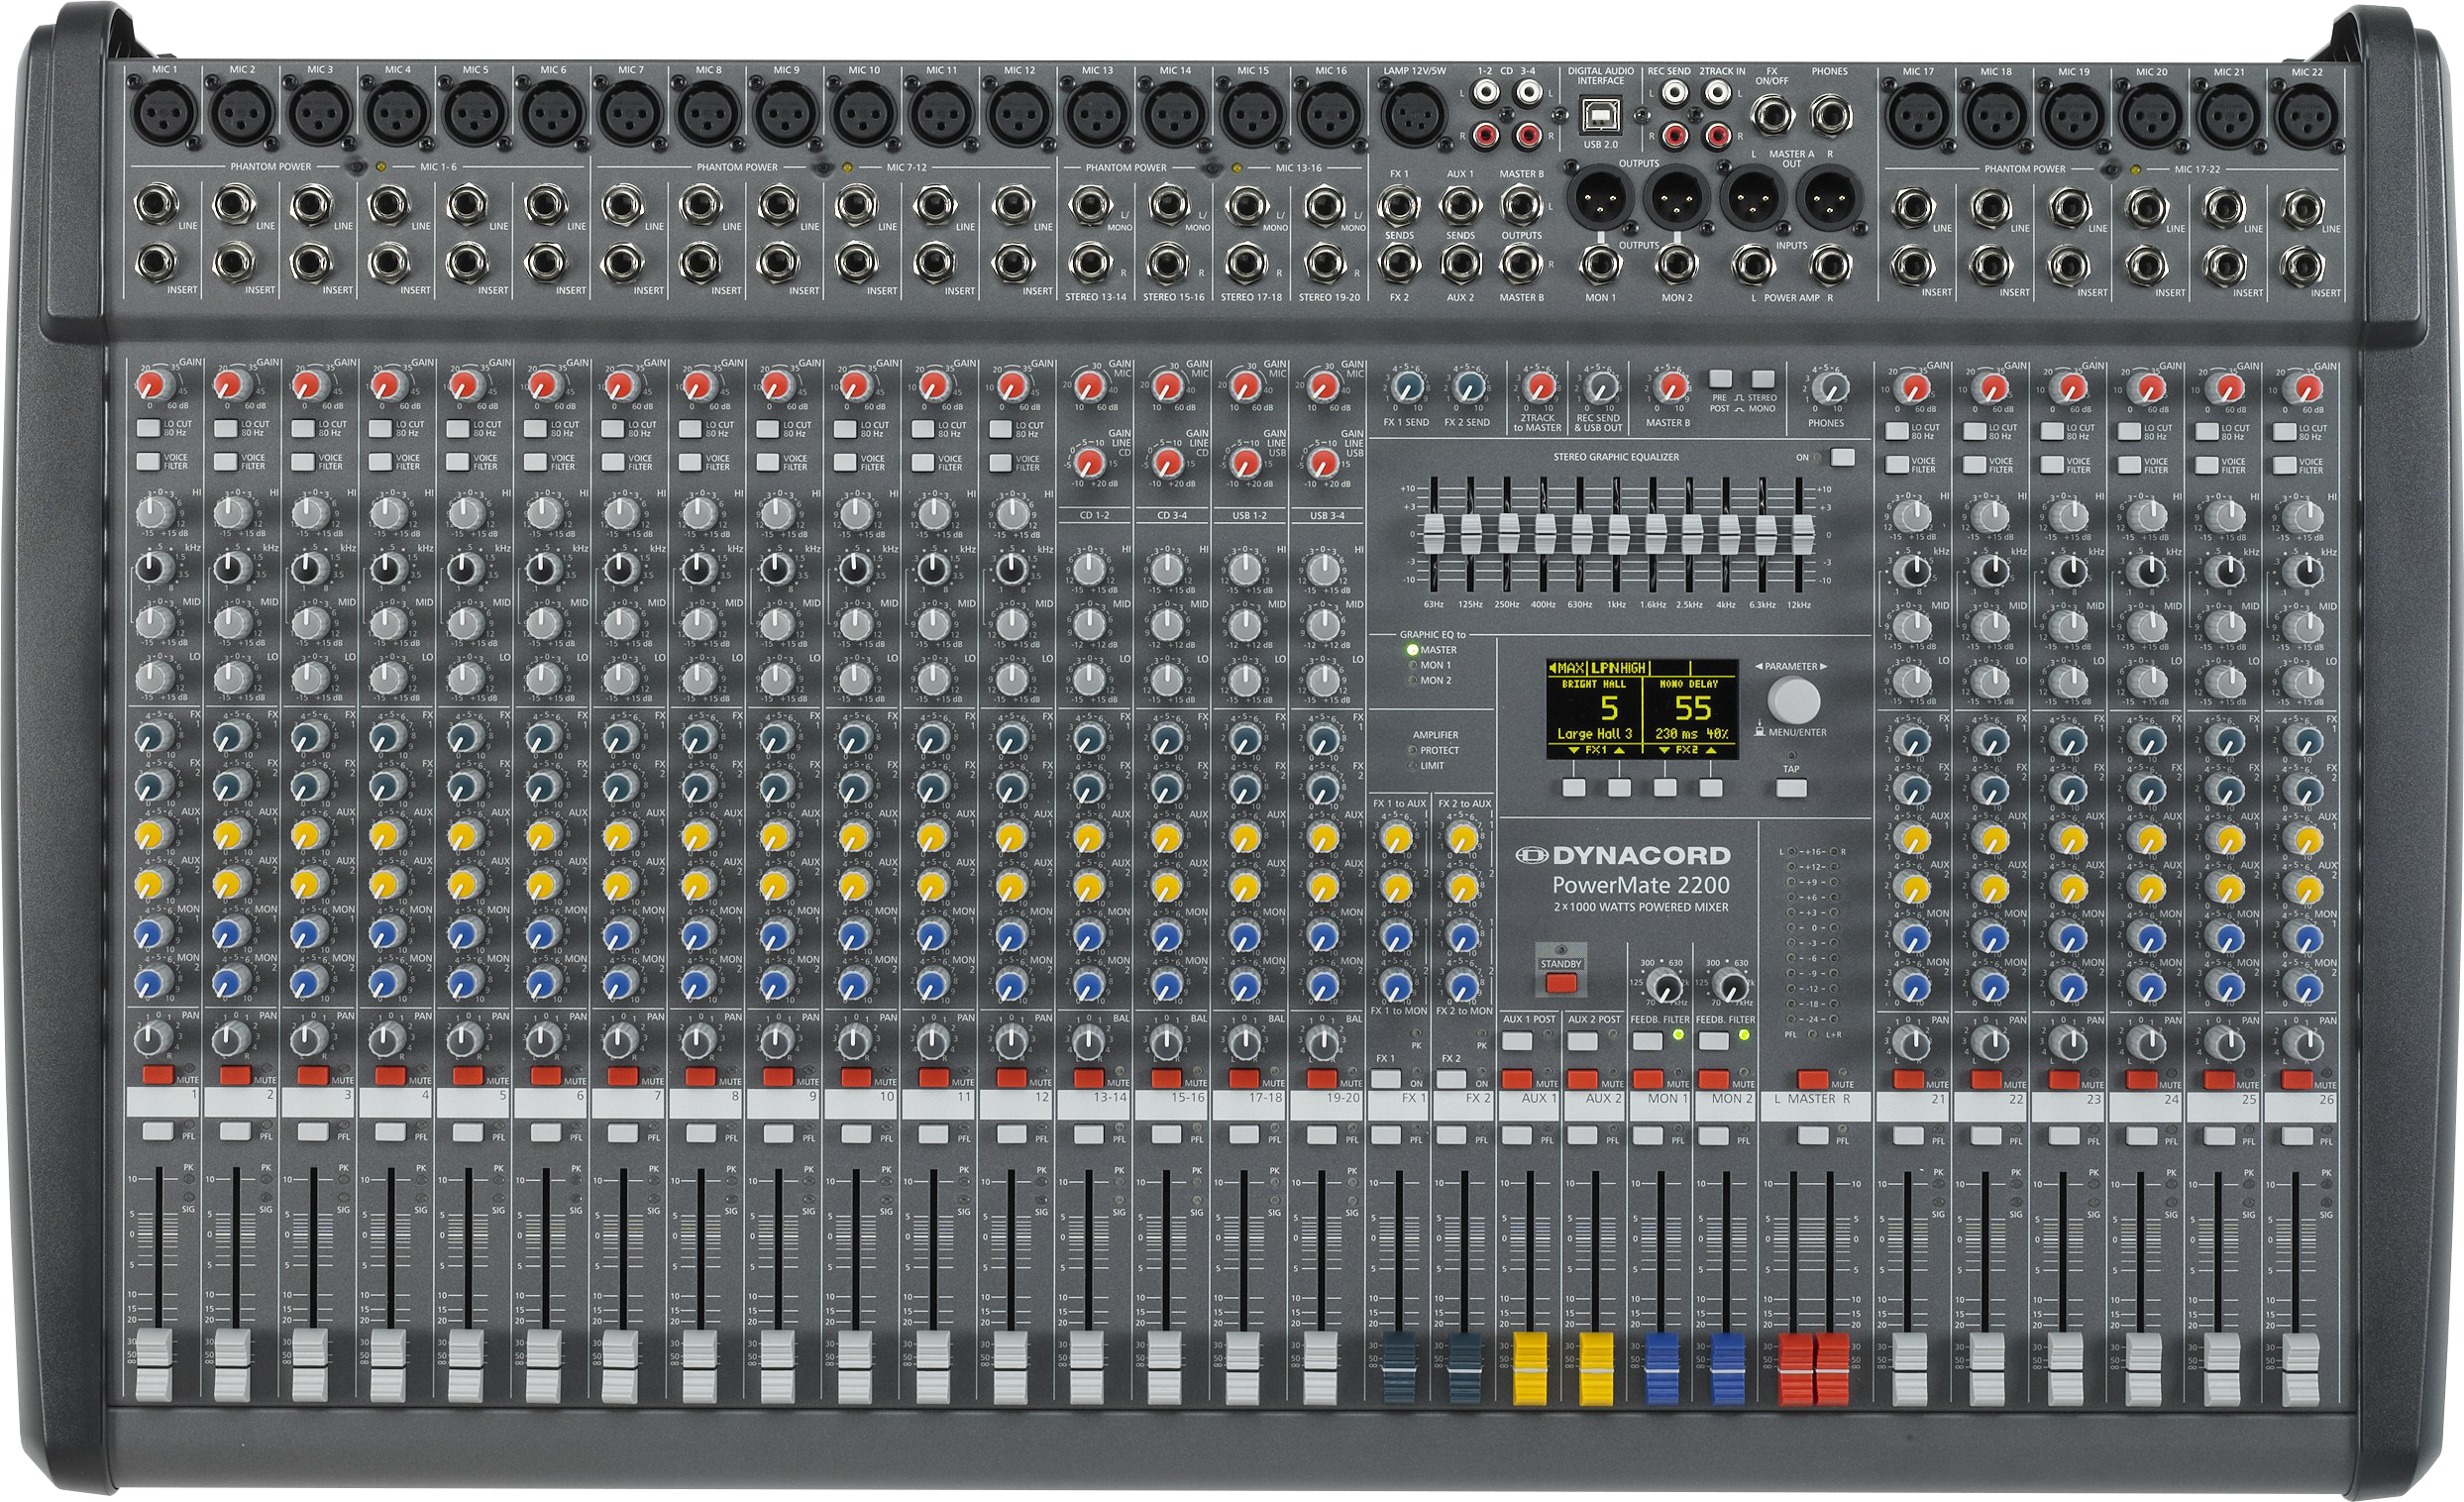Click the channel 1 fader
The height and width of the screenshot is (1502, 2464).
[x=154, y=1365]
